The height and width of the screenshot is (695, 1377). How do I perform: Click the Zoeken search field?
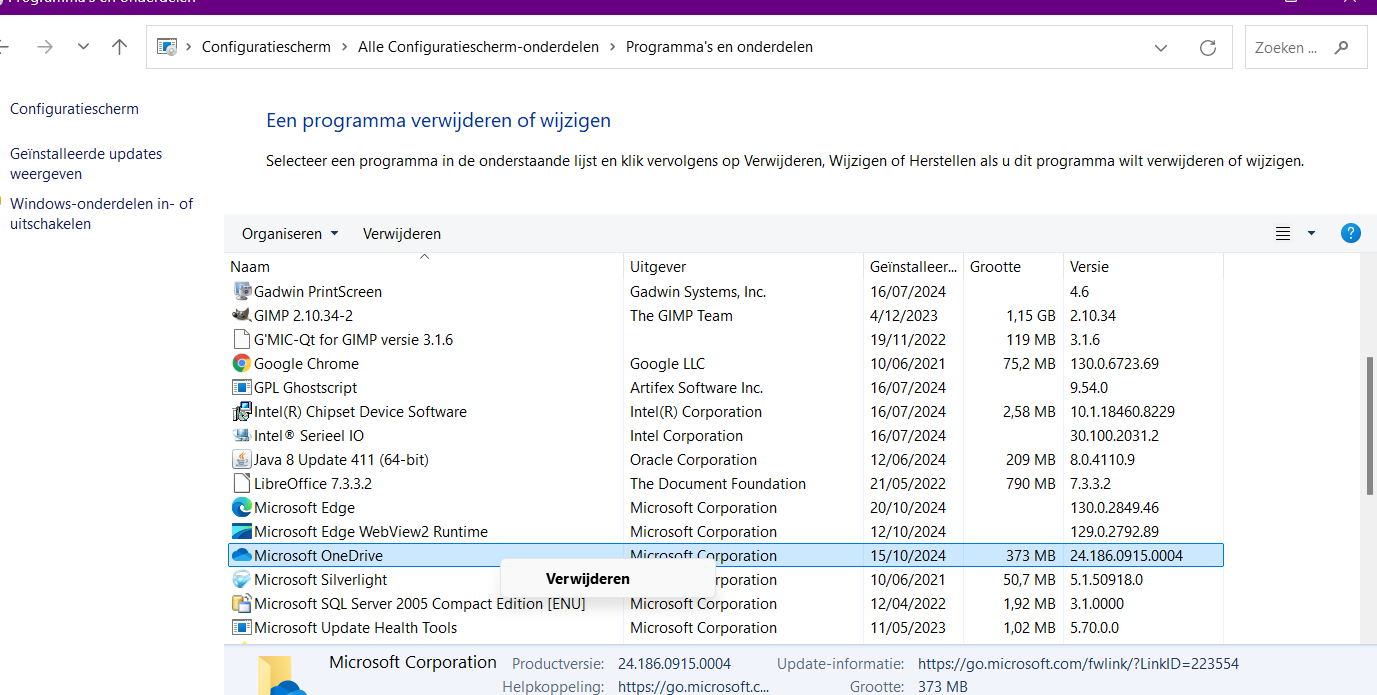coord(1288,48)
